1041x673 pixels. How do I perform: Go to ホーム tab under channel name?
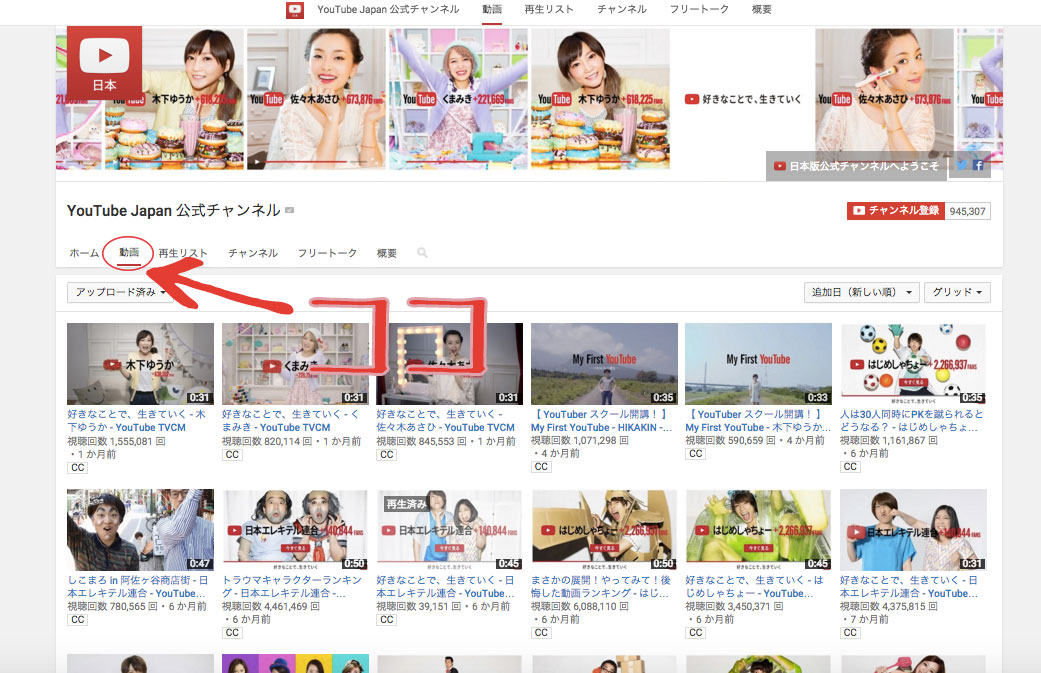pos(84,253)
